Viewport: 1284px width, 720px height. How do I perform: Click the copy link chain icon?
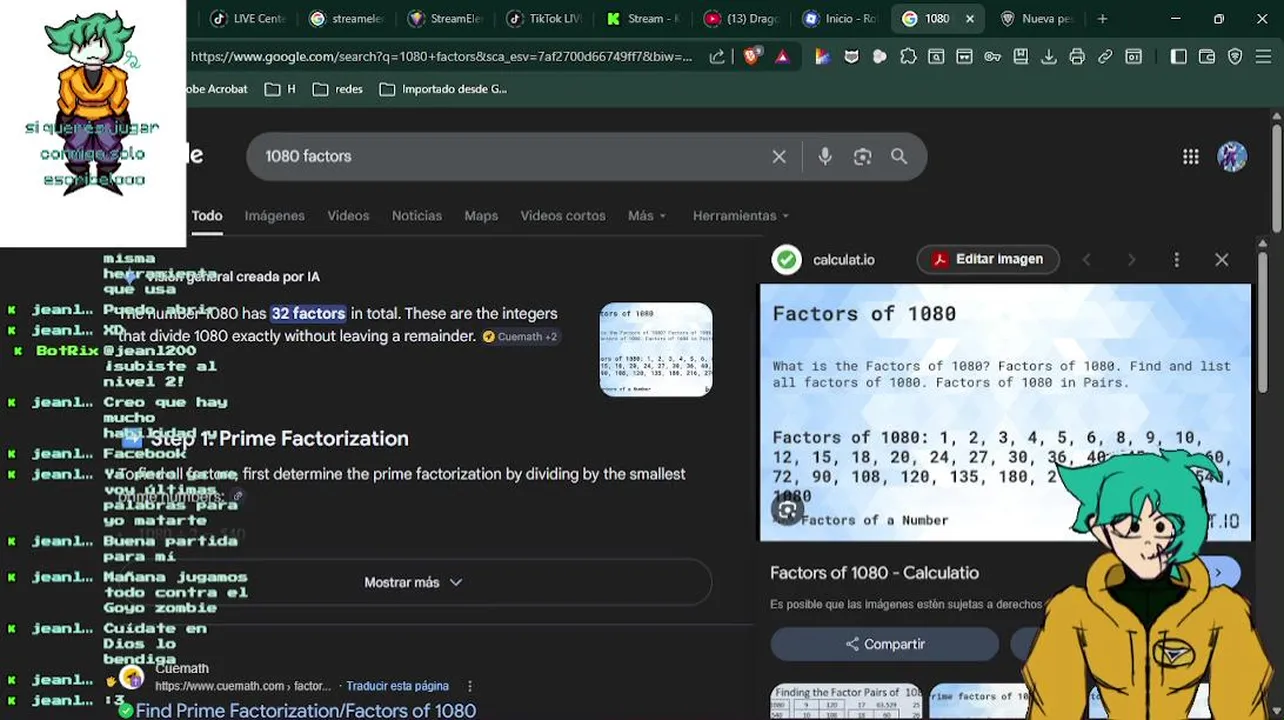pyautogui.click(x=1105, y=57)
